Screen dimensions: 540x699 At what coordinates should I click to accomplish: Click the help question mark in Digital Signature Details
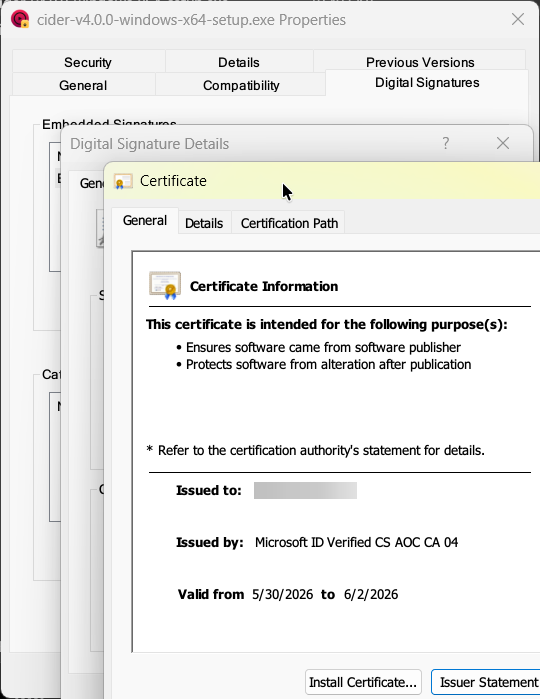[445, 143]
